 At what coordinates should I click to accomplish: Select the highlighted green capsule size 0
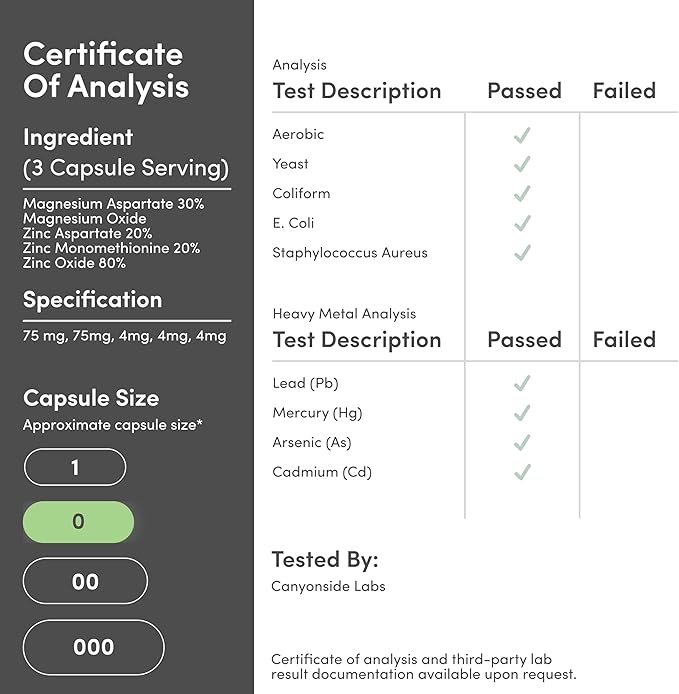click(x=78, y=522)
